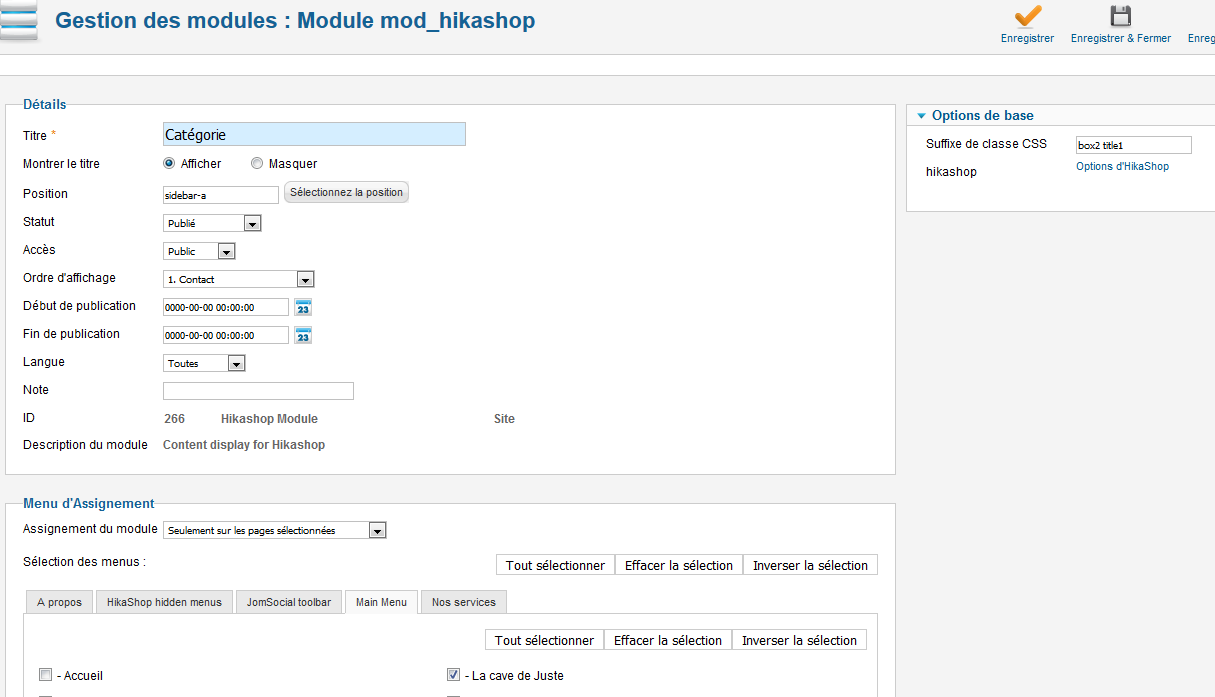Select the Masquer radio button
Image resolution: width=1215 pixels, height=697 pixels.
[x=257, y=163]
